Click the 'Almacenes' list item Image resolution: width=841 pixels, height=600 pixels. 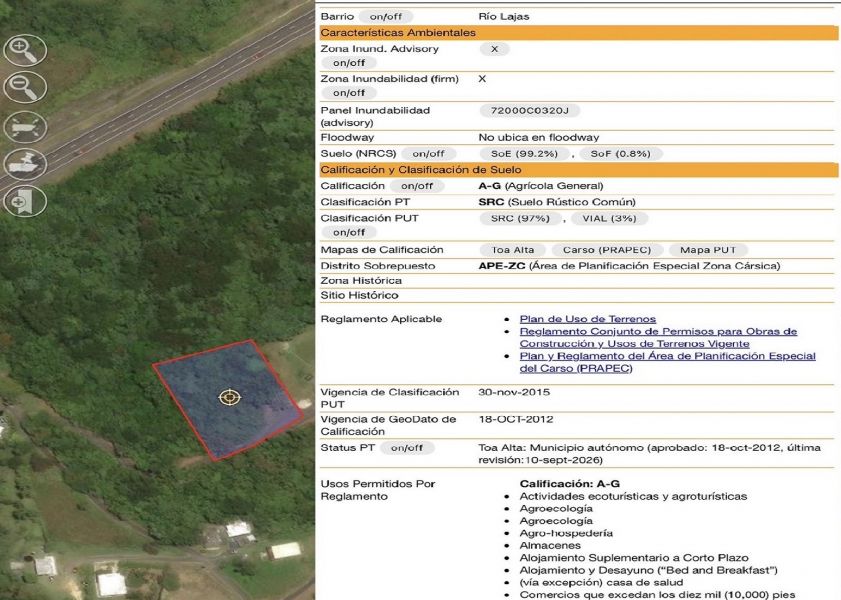550,546
